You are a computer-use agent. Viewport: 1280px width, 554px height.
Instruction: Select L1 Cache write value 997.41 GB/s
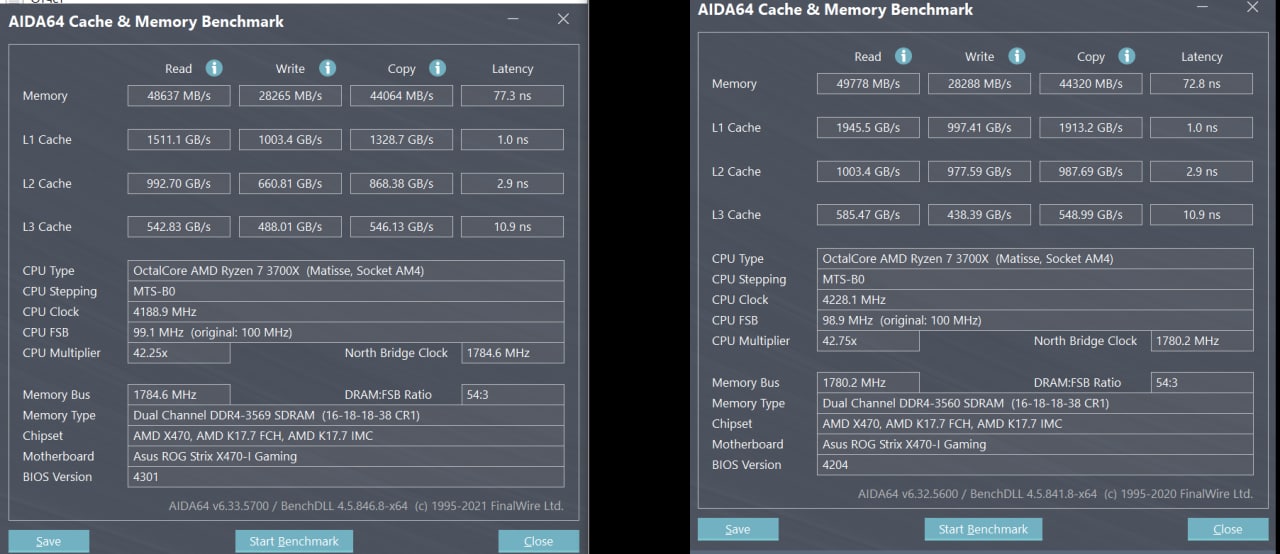tap(979, 128)
